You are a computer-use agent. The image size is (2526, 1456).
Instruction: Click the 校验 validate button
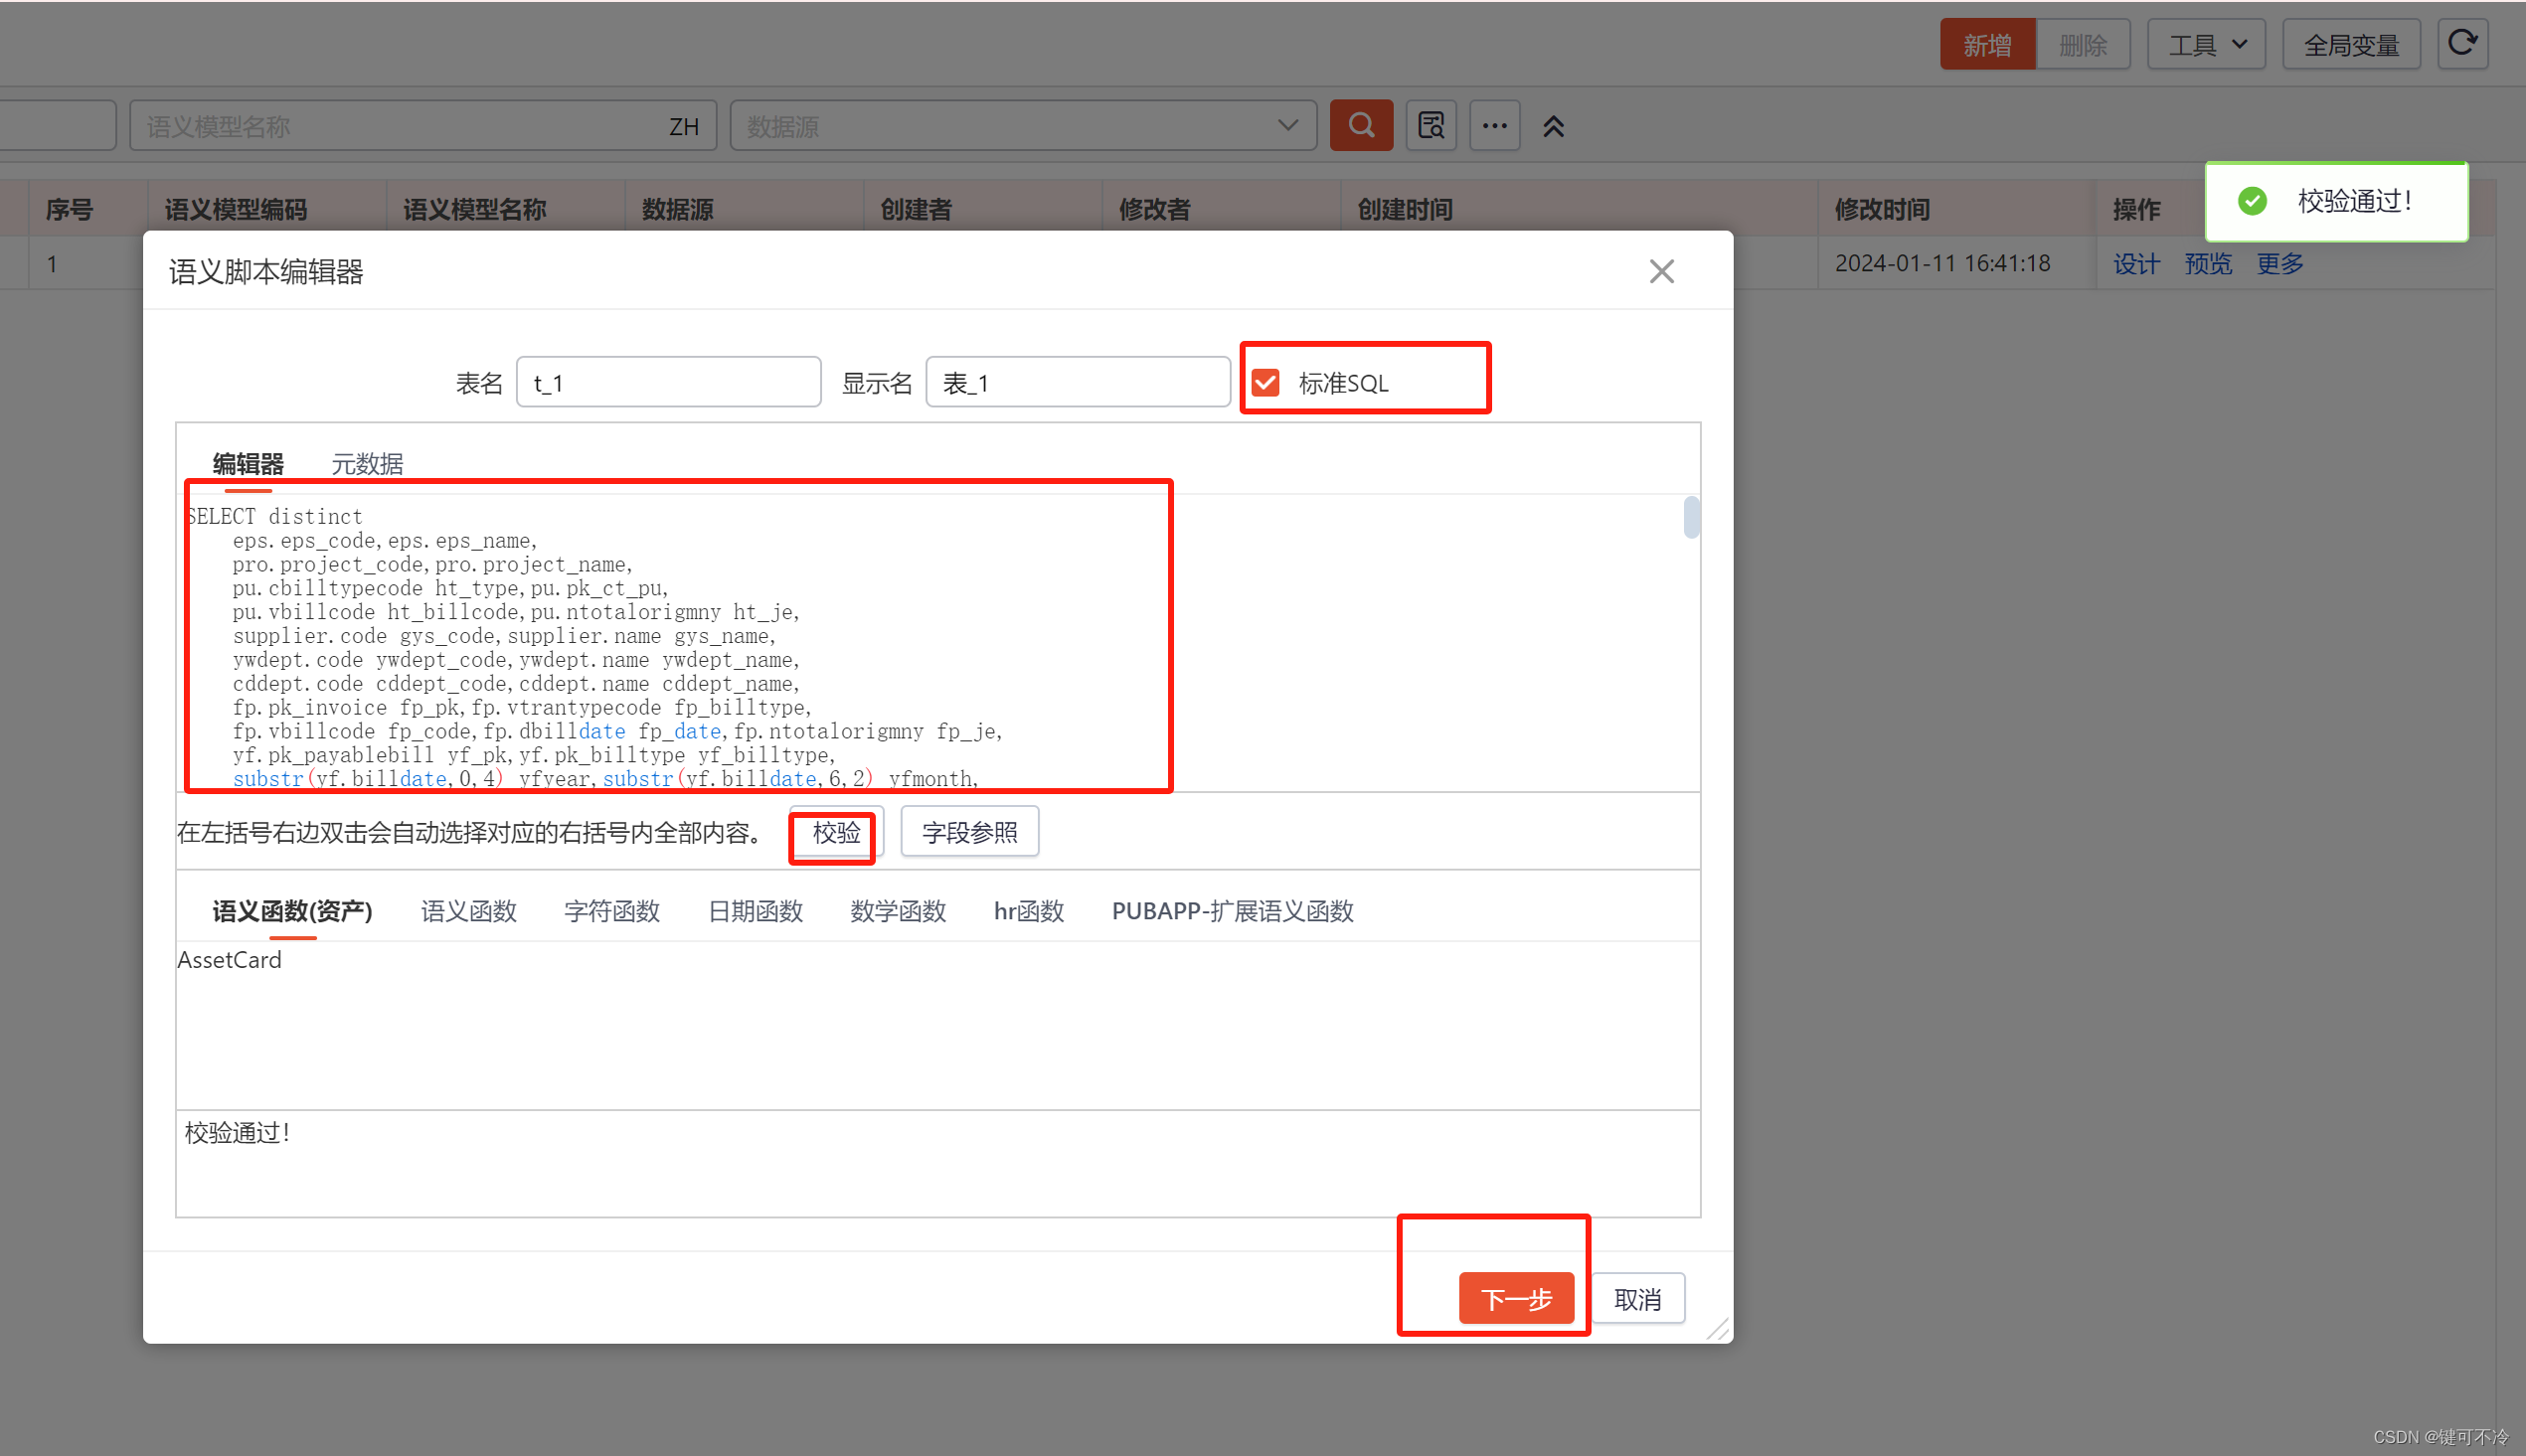pyautogui.click(x=832, y=831)
